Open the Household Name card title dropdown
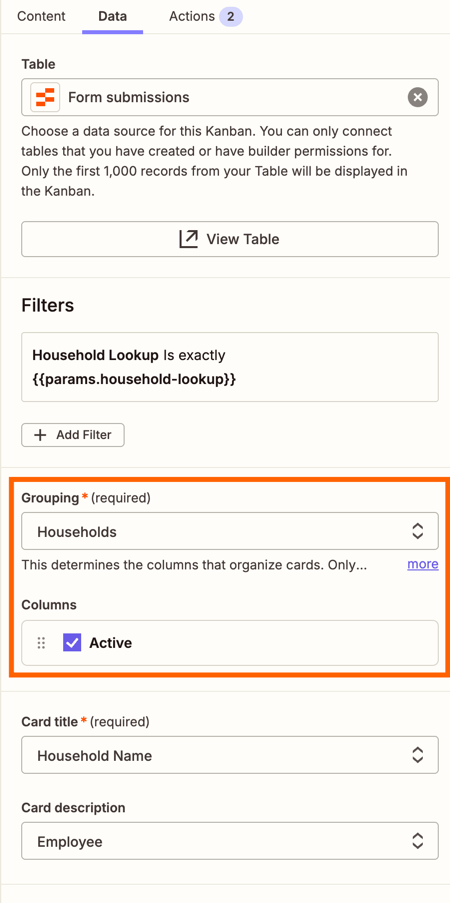The image size is (450, 903). [x=230, y=755]
